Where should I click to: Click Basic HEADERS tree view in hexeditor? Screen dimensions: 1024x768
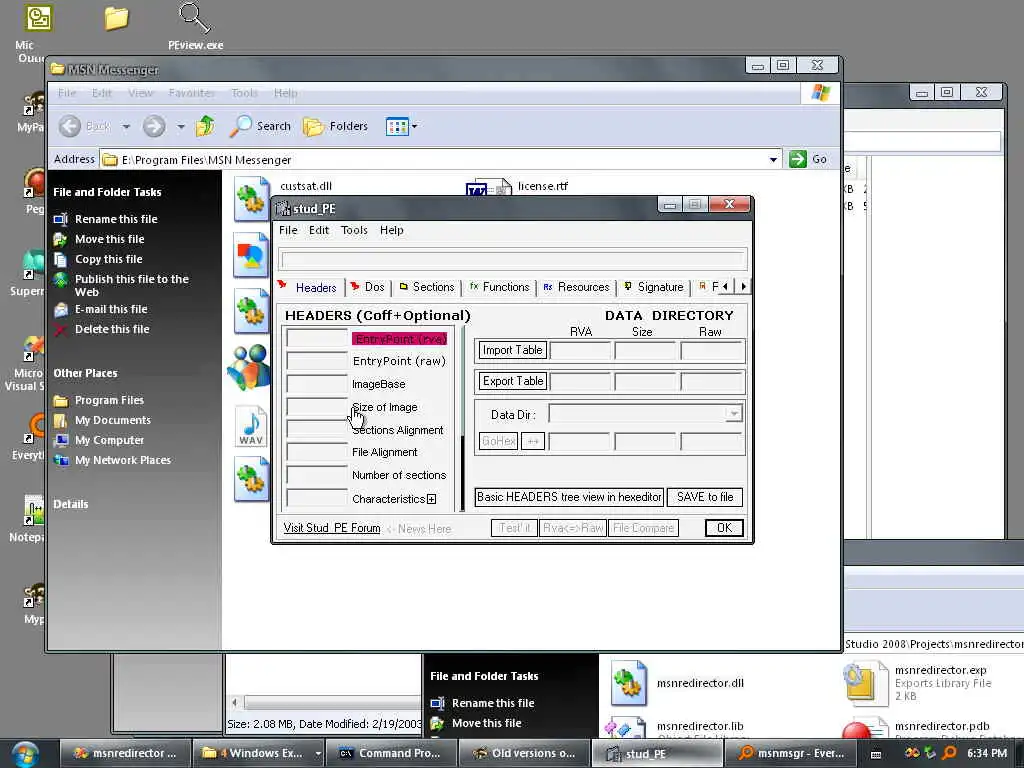tap(569, 497)
